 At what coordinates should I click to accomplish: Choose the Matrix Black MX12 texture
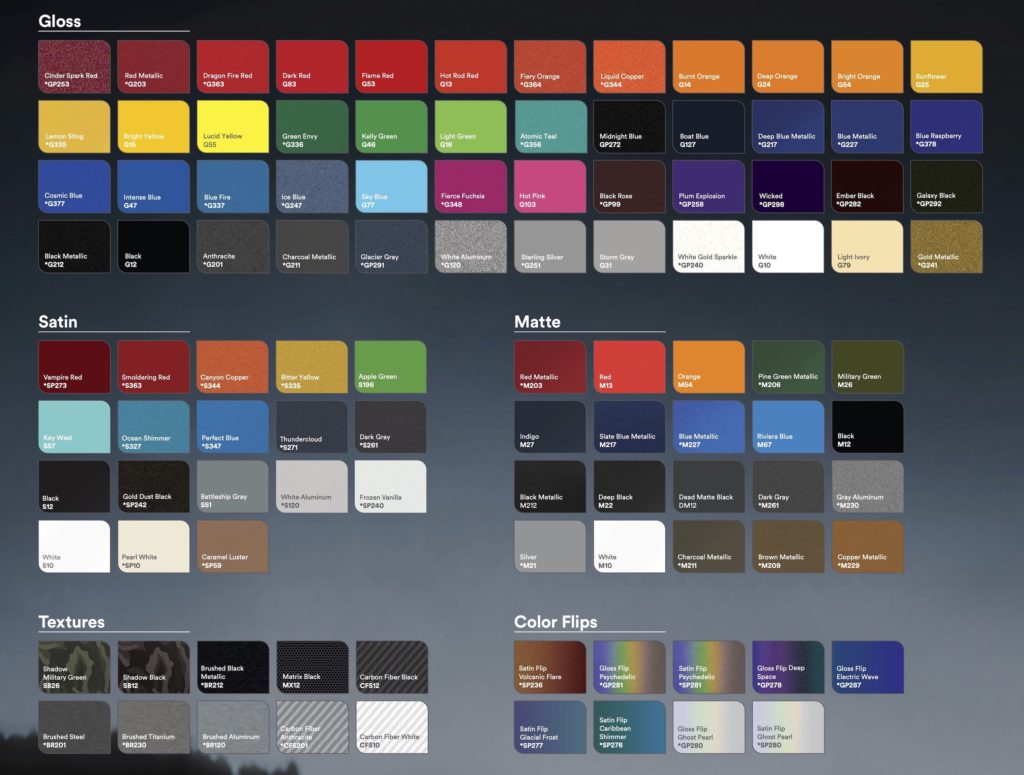coord(312,667)
